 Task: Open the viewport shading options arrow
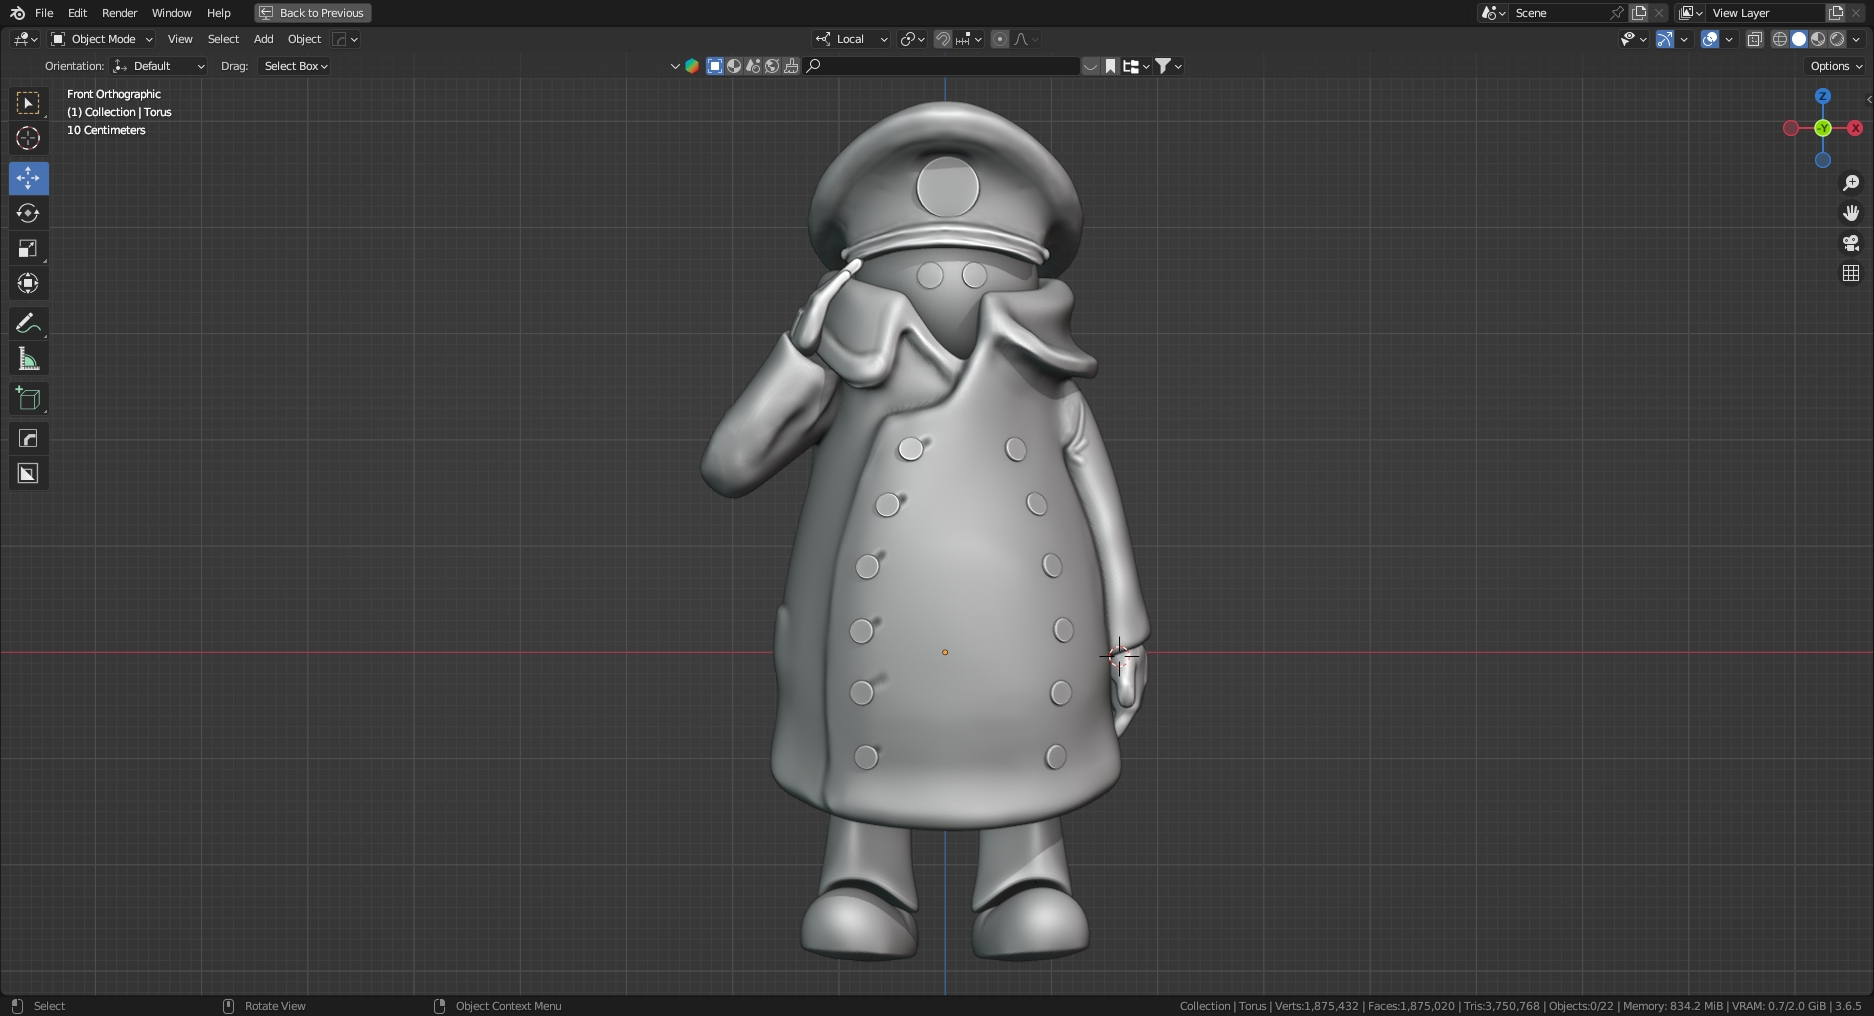point(1857,39)
